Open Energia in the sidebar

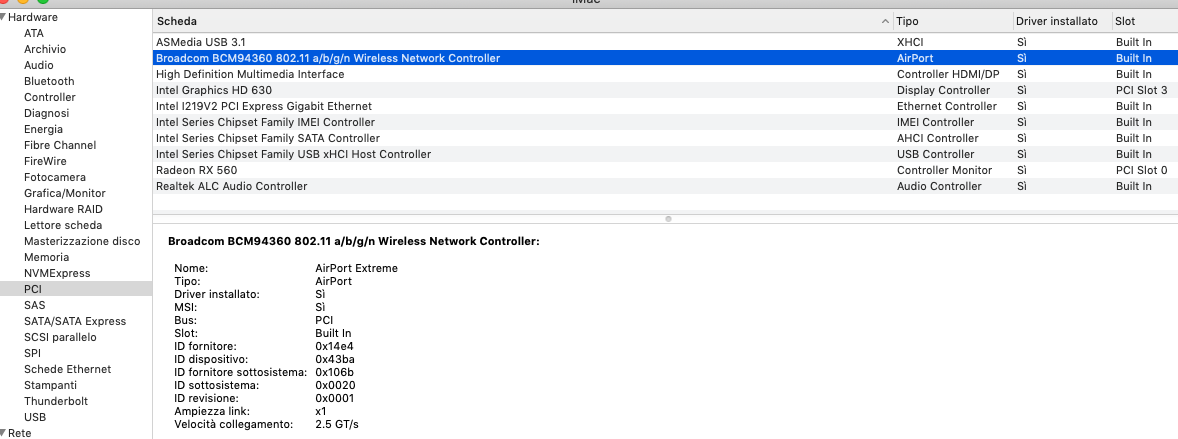44,129
